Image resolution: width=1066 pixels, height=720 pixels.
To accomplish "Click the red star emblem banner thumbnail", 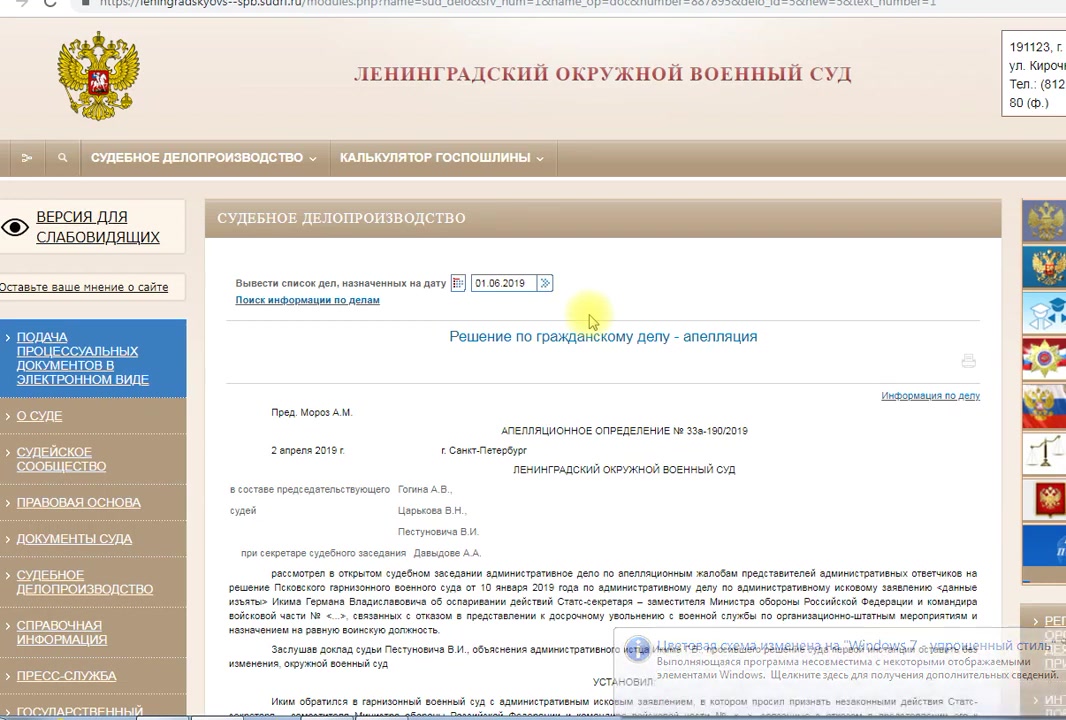I will point(1044,358).
